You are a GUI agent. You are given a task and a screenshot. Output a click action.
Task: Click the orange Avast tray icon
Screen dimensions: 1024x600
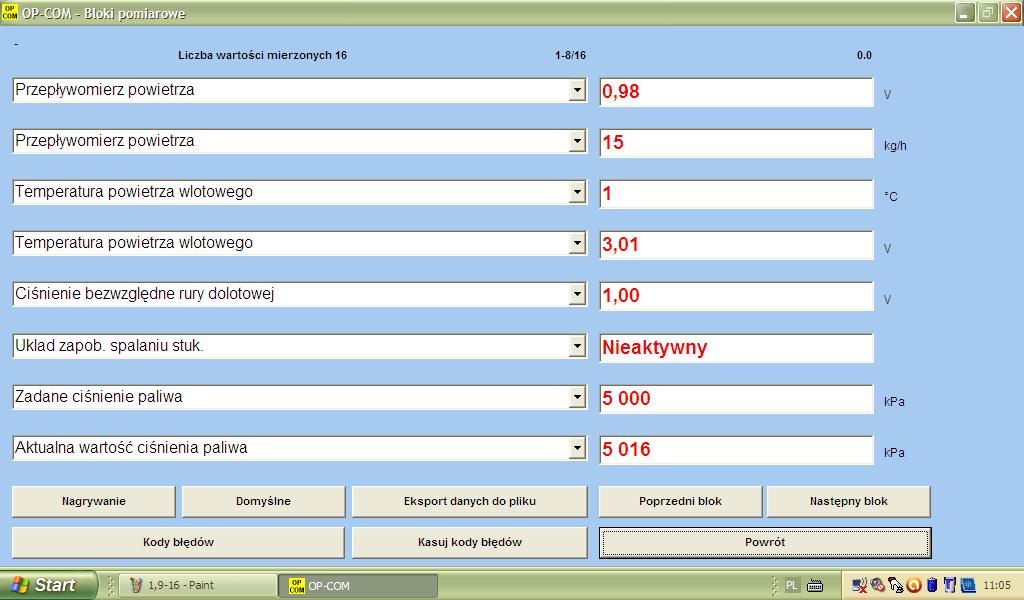(x=913, y=585)
